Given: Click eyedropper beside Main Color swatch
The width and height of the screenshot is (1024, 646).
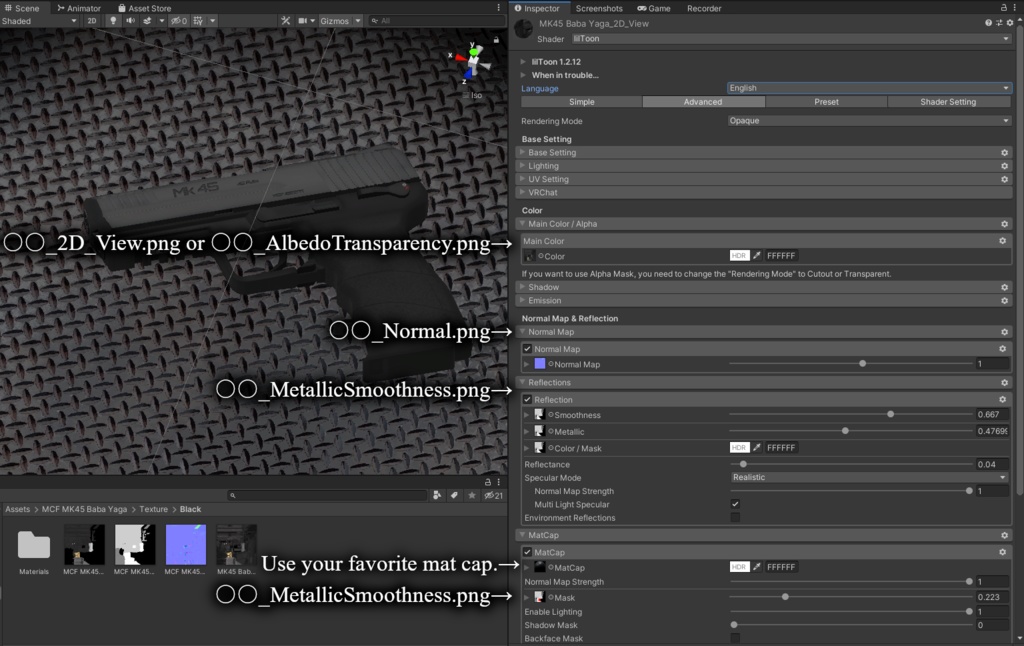Looking at the screenshot, I should pyautogui.click(x=757, y=255).
